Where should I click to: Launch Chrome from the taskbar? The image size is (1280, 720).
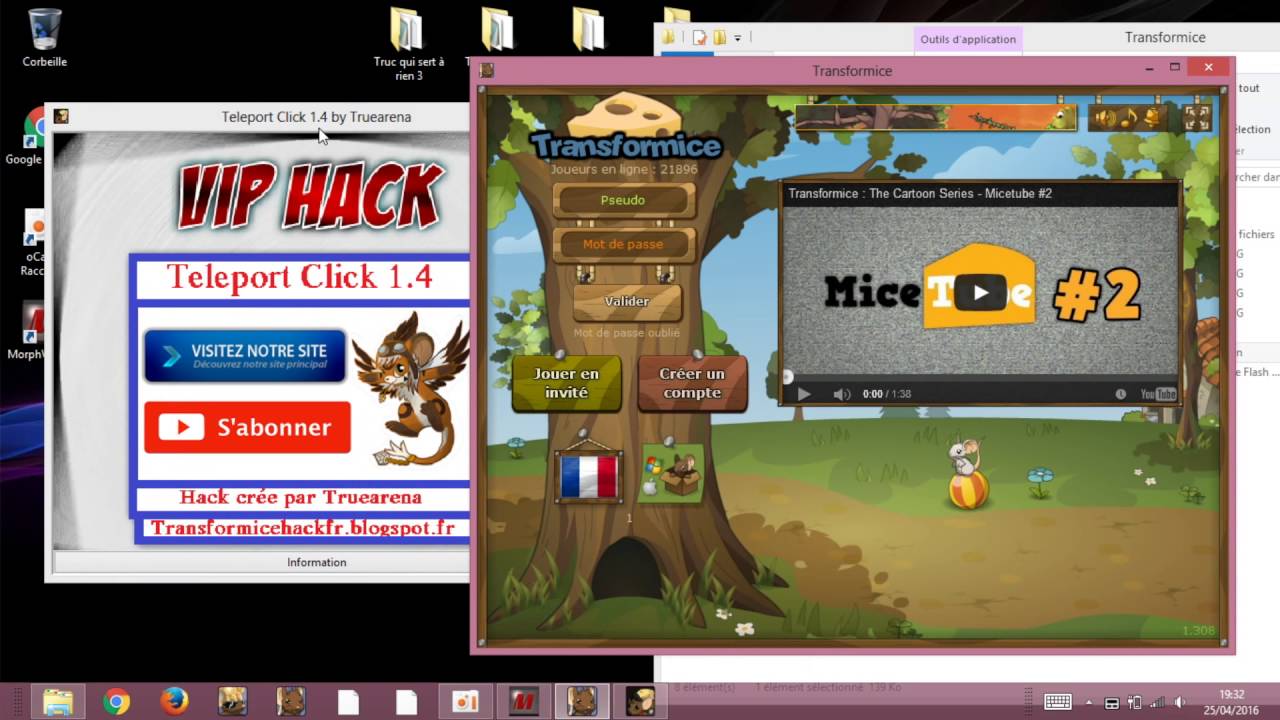coord(116,702)
